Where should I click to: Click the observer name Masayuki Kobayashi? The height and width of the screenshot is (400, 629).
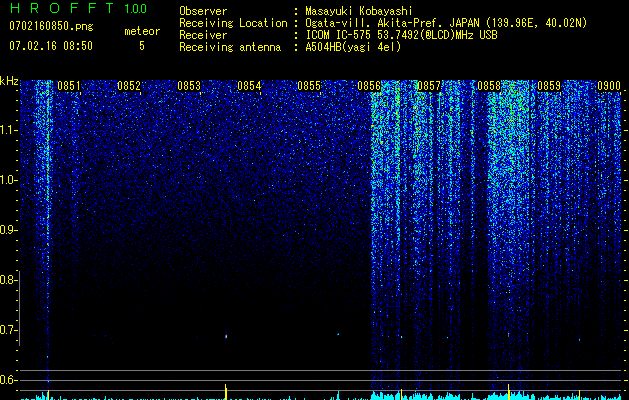(x=359, y=11)
